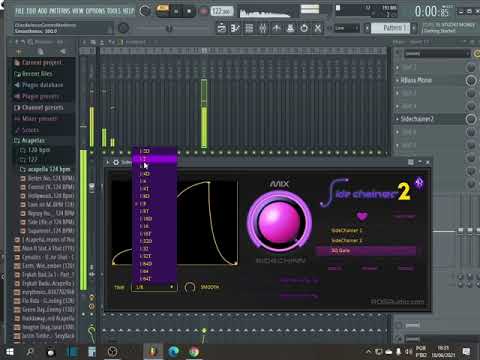Click the big pink MIX knob
The height and width of the screenshot is (360, 480).
(x=279, y=222)
